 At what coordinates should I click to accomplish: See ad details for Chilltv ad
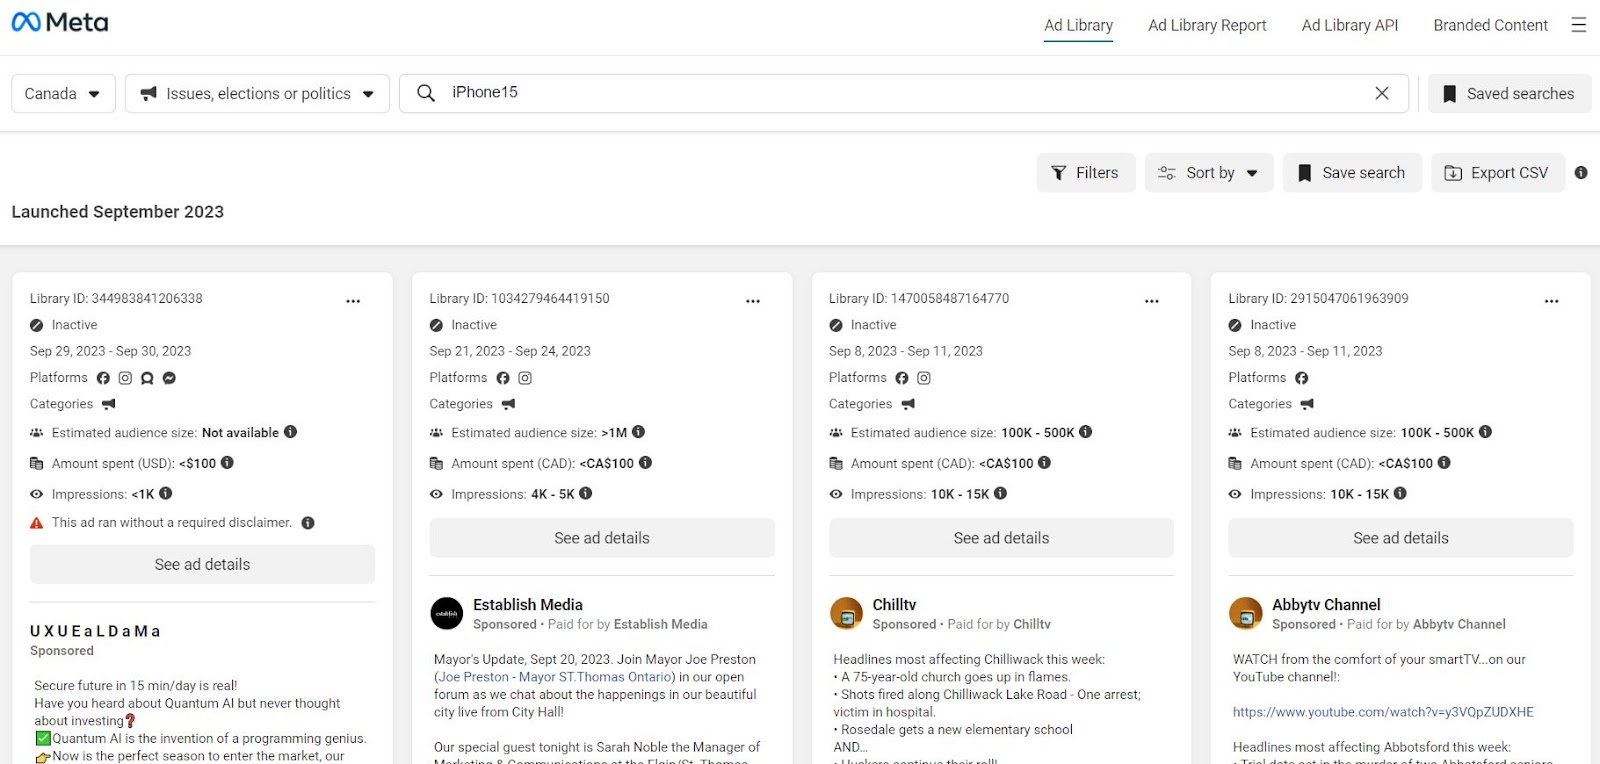coord(1001,538)
